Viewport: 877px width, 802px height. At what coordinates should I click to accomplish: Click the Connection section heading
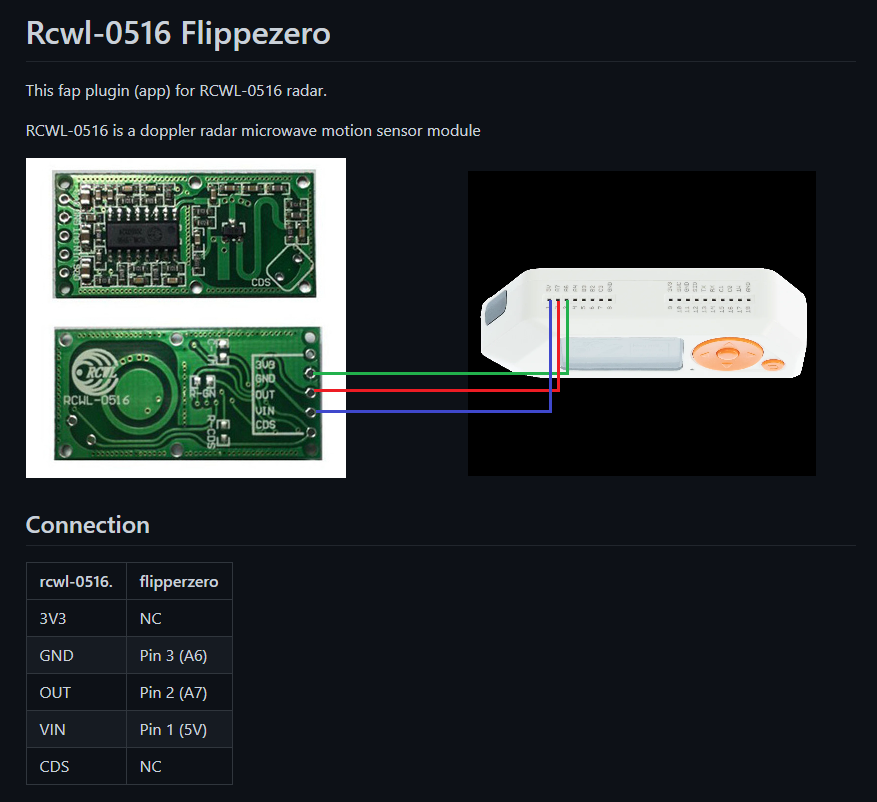(x=88, y=525)
